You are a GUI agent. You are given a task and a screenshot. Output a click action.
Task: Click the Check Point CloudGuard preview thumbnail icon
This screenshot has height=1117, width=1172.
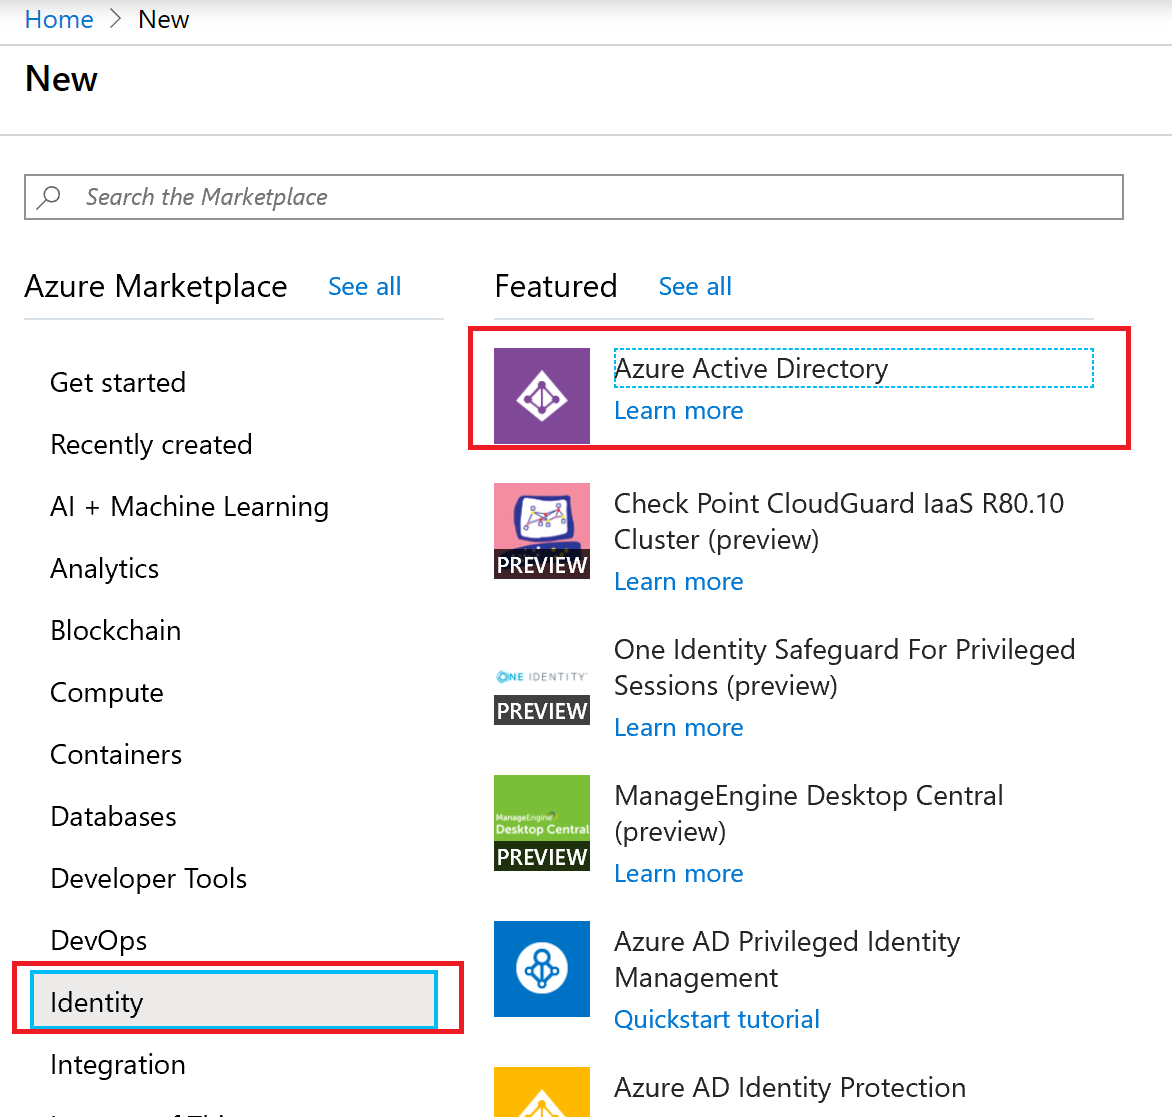(541, 530)
